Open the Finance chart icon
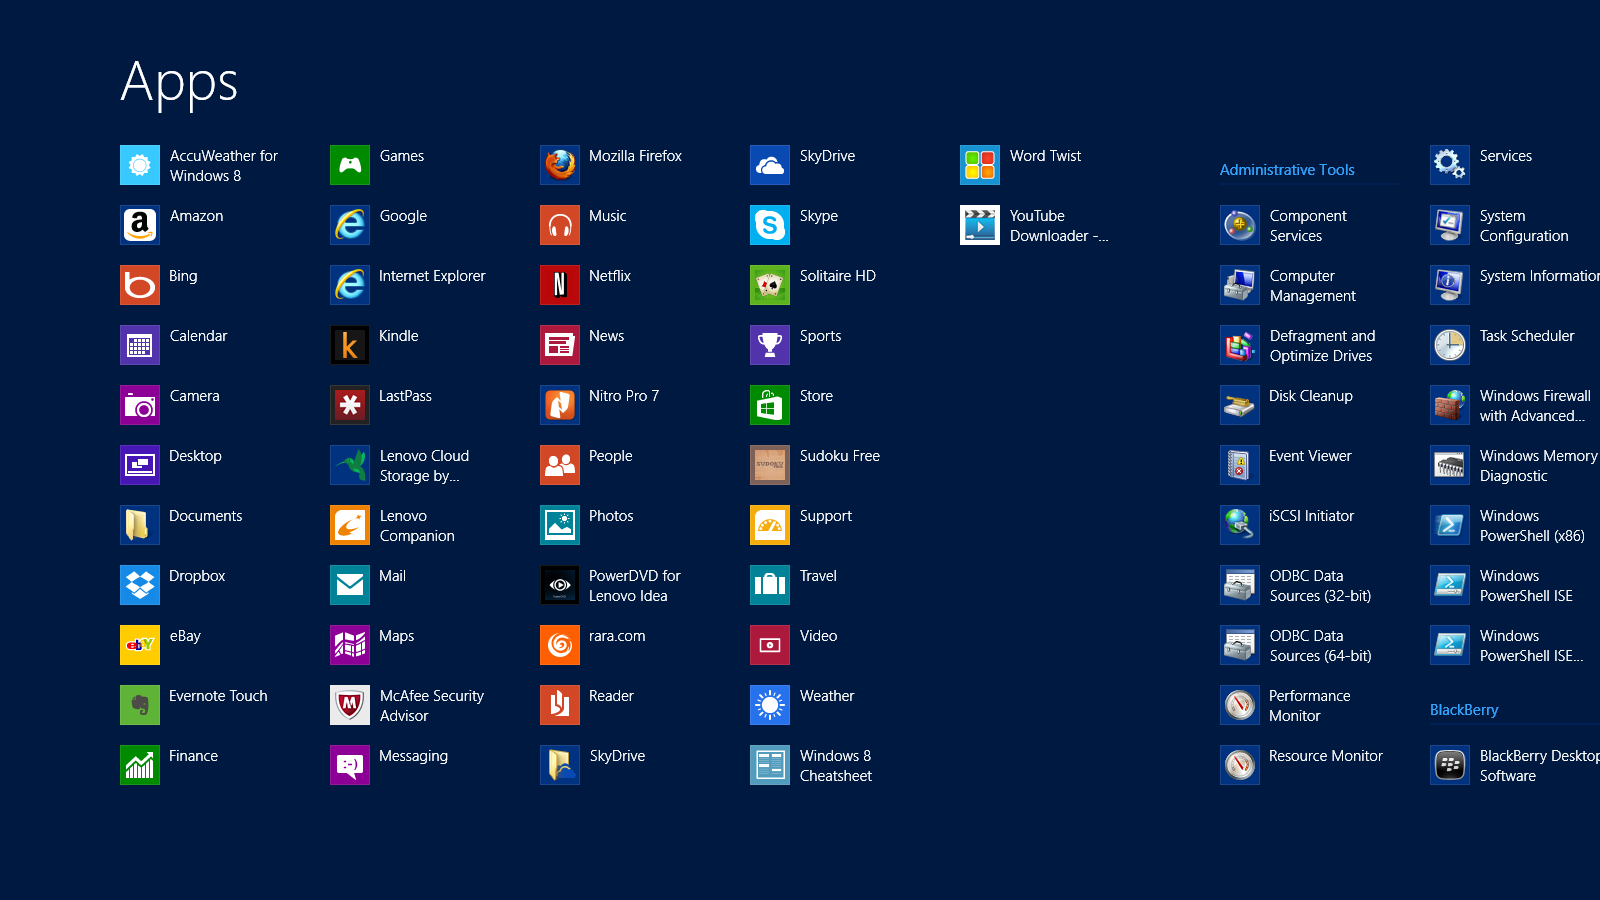The image size is (1600, 900). 140,765
